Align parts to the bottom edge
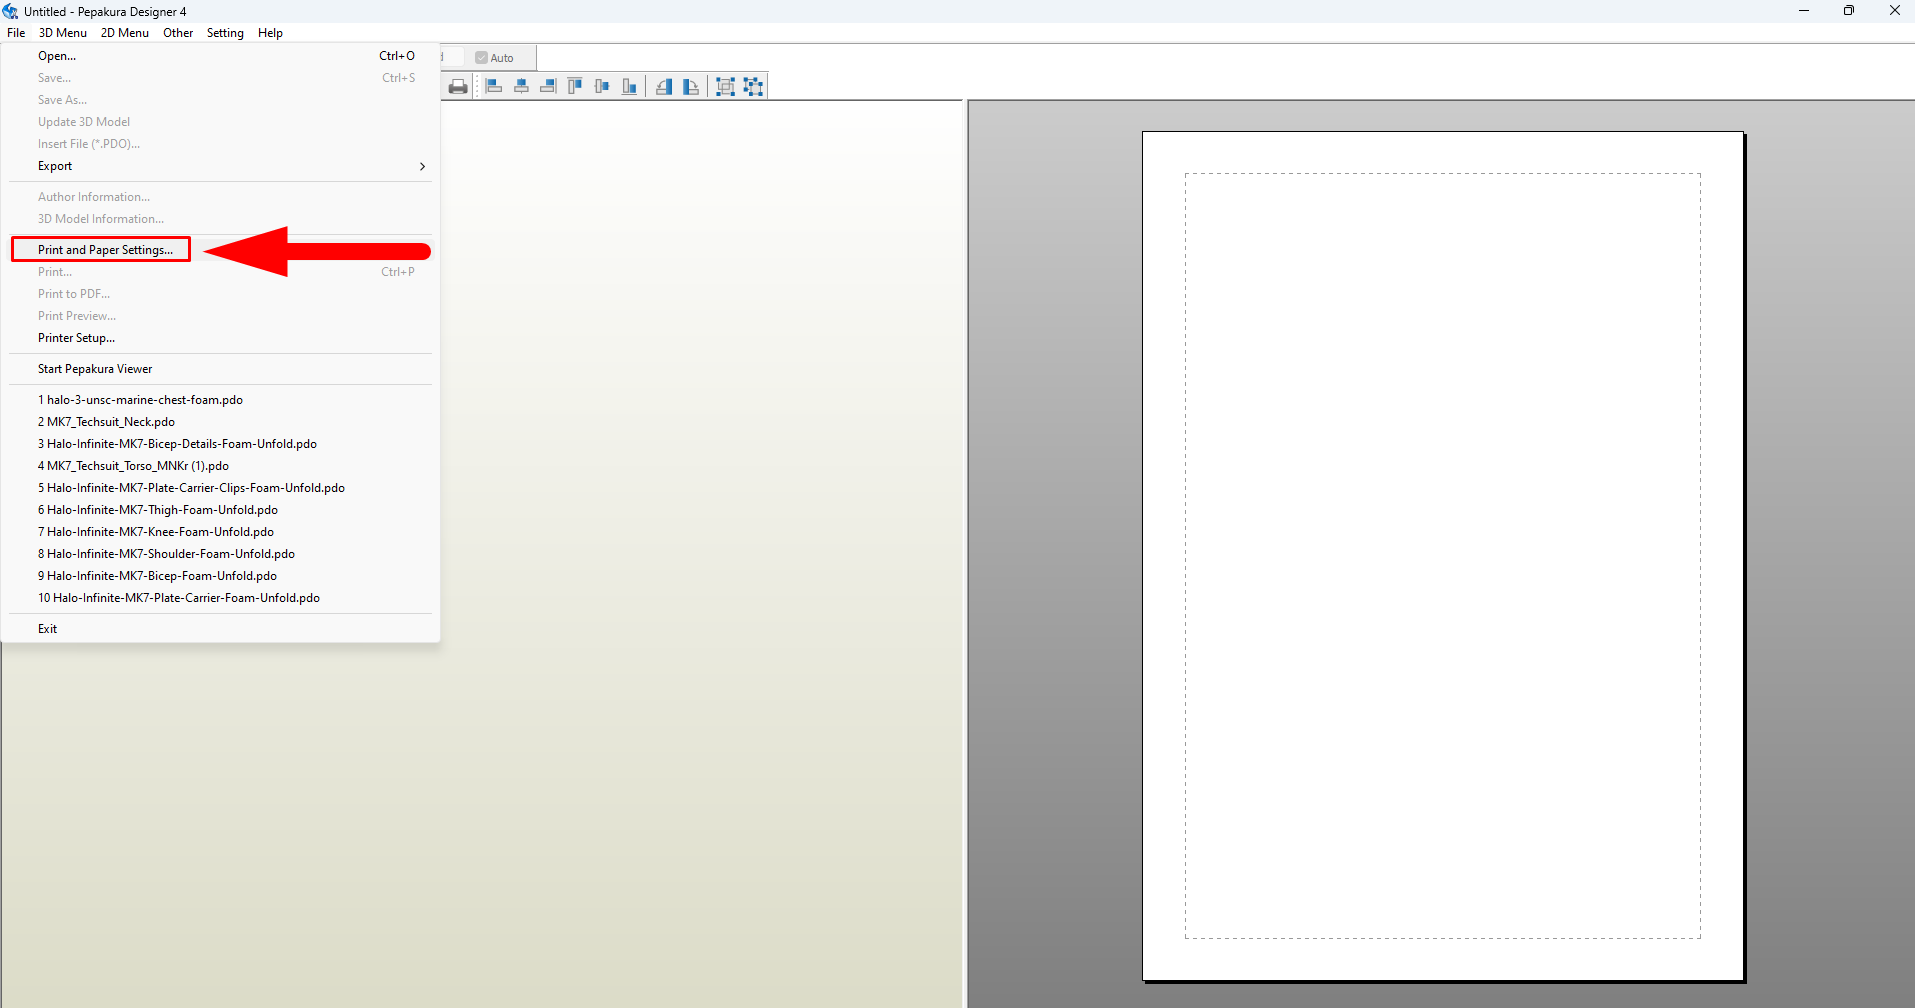 tap(629, 87)
